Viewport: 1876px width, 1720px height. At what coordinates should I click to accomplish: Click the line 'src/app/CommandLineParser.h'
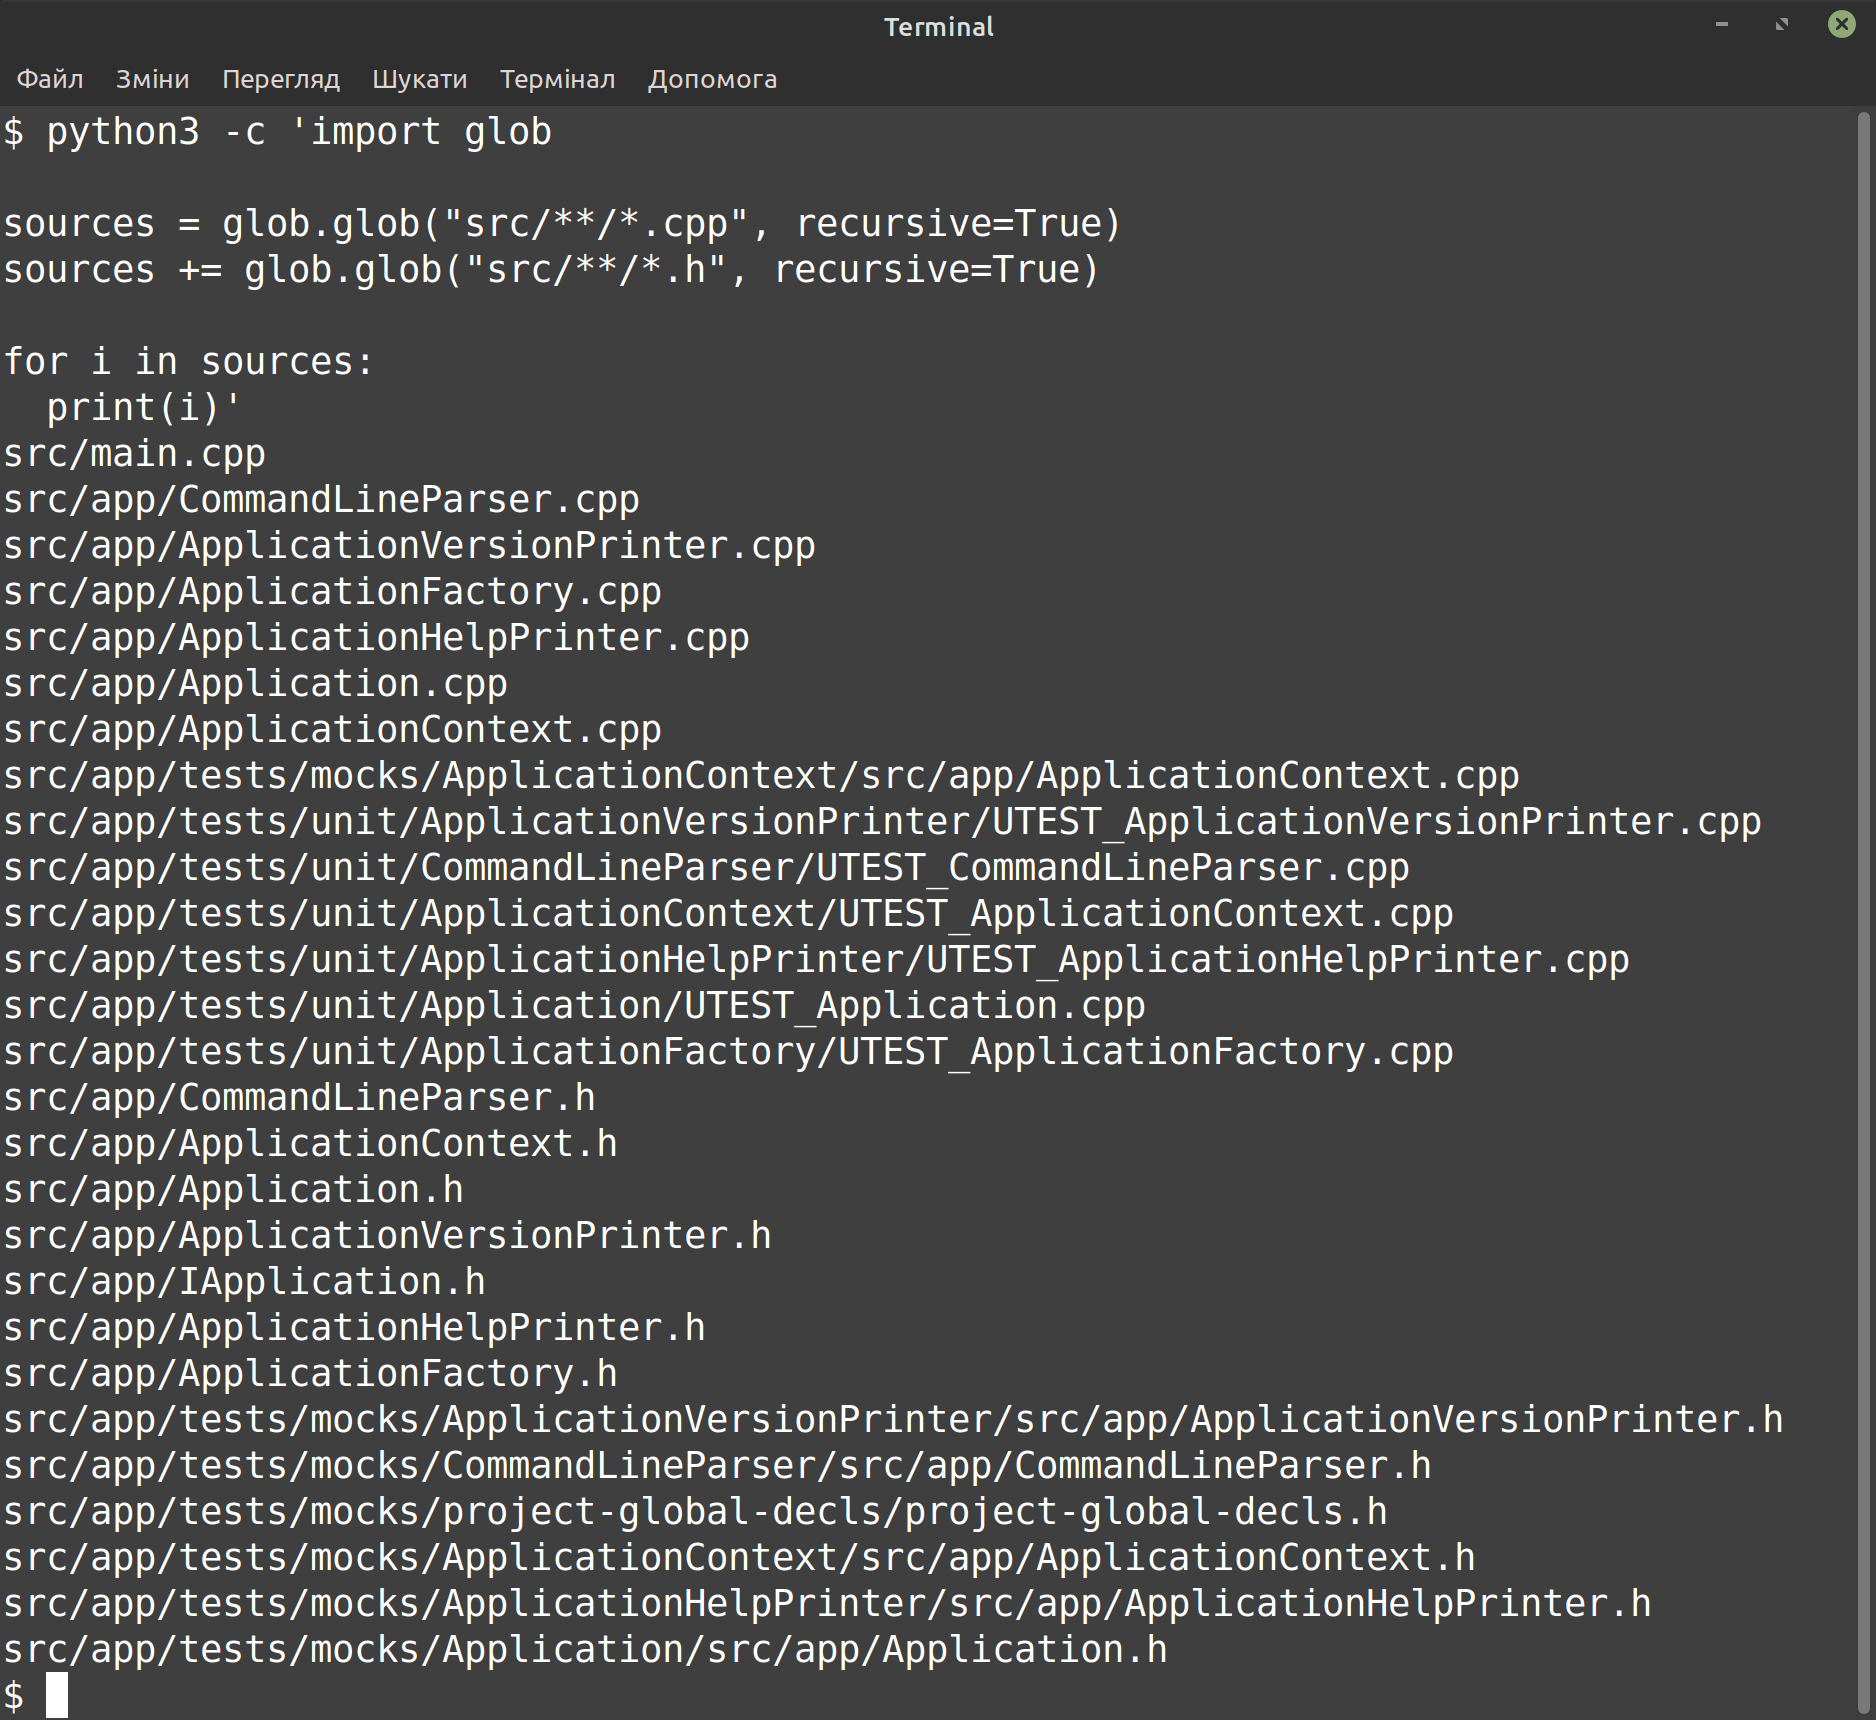coord(300,1098)
